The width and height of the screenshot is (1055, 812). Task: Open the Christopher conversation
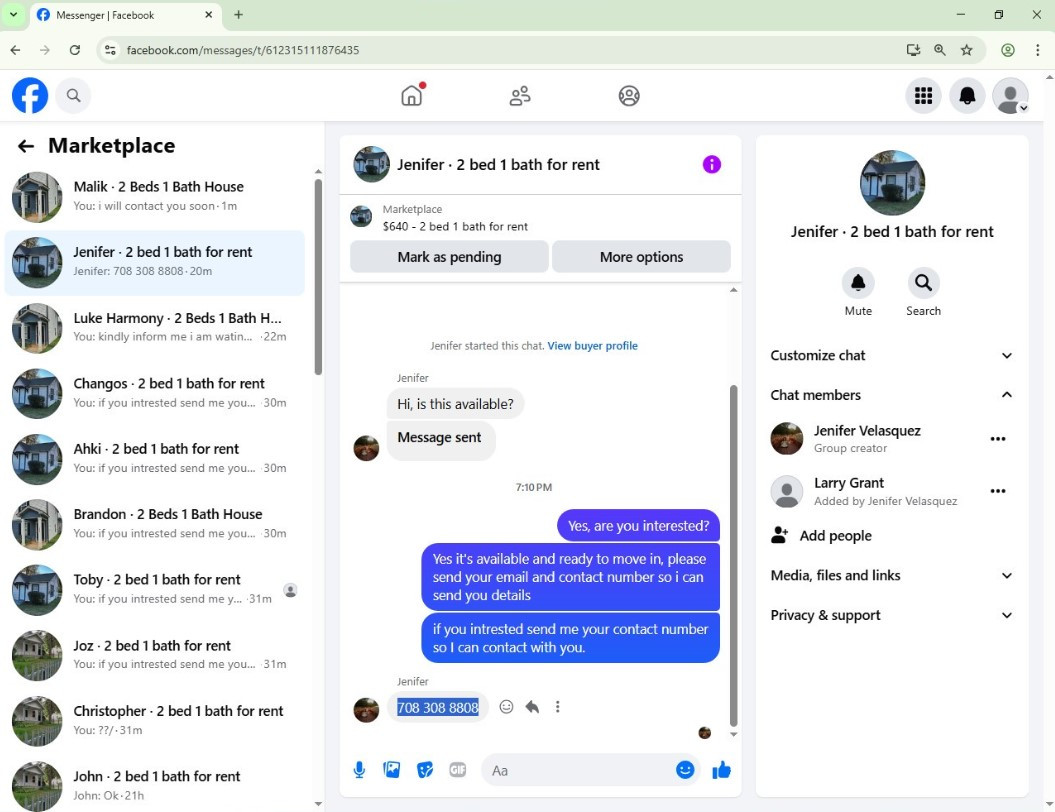155,720
